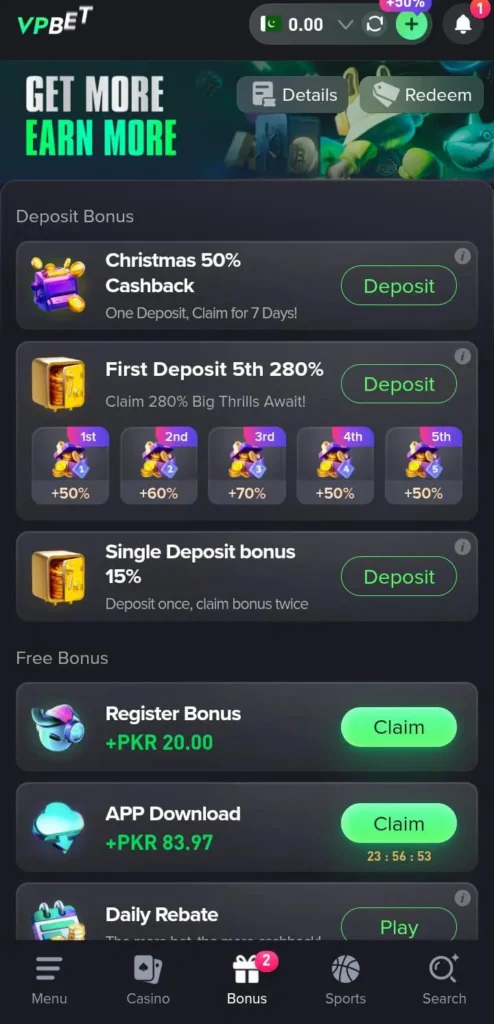This screenshot has height=1024, width=494.
Task: Open info for Christmas 50% Cashback
Action: click(x=463, y=257)
